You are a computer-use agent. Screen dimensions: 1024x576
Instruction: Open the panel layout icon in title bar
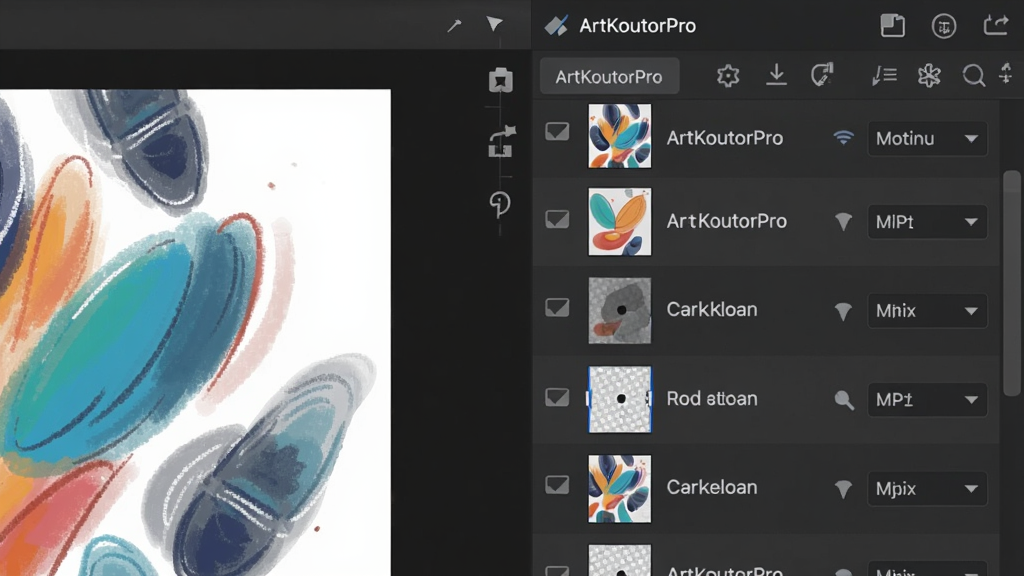coord(892,25)
